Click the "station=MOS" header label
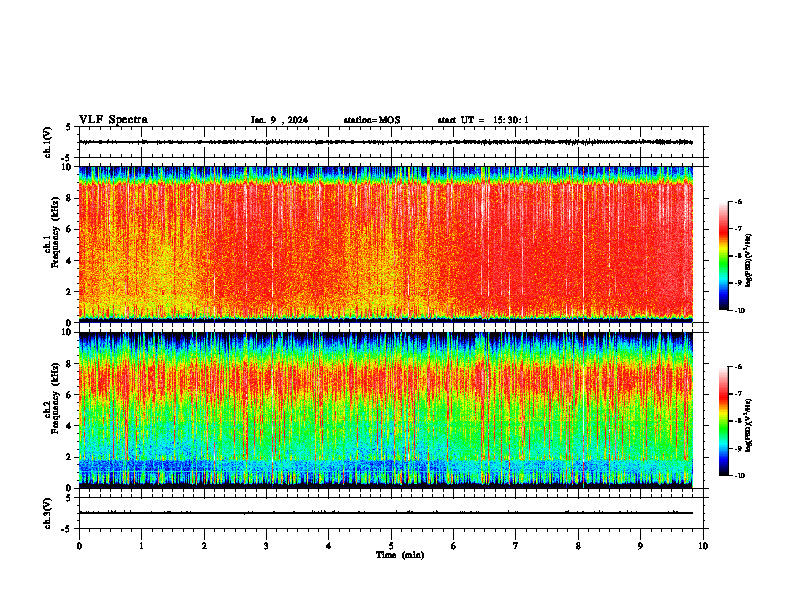Image resolution: width=792 pixels, height=612 pixels. click(372, 120)
